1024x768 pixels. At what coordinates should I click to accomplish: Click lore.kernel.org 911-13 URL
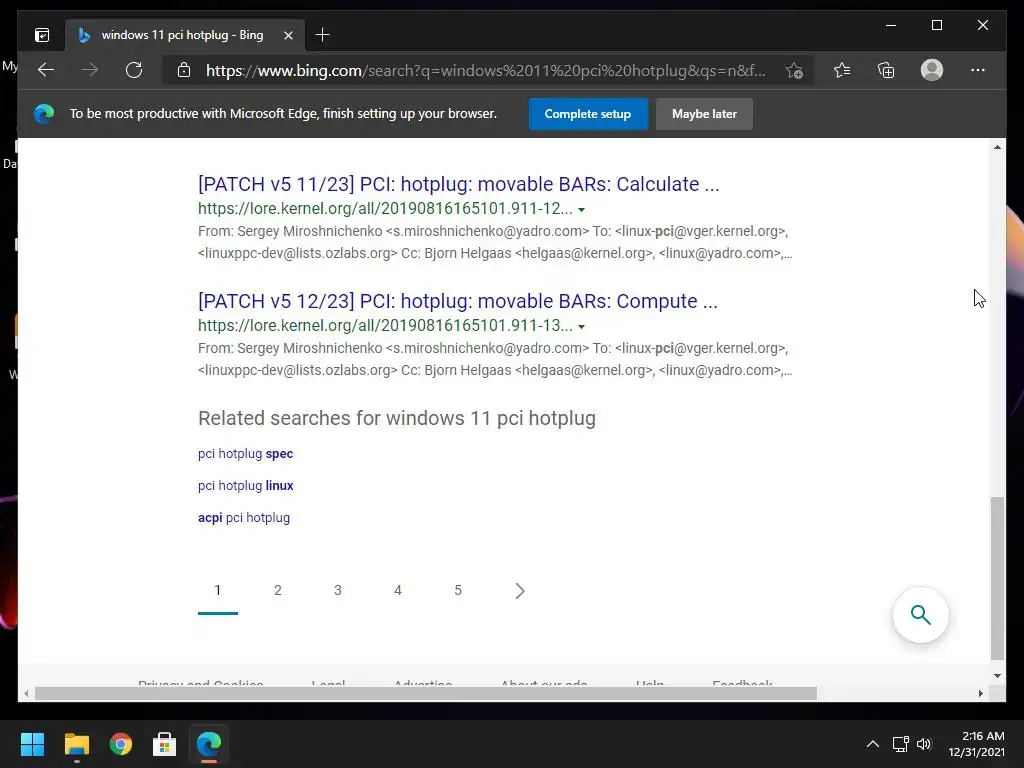tap(385, 325)
